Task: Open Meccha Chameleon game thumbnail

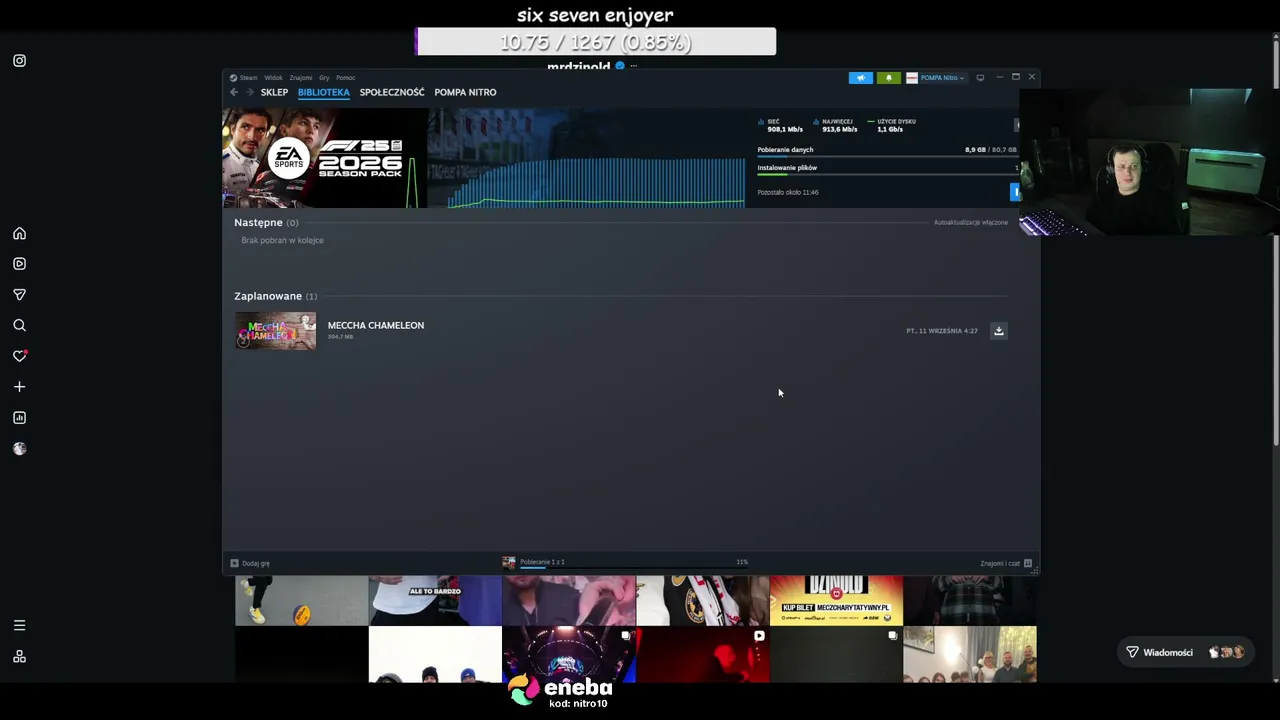Action: [x=275, y=331]
